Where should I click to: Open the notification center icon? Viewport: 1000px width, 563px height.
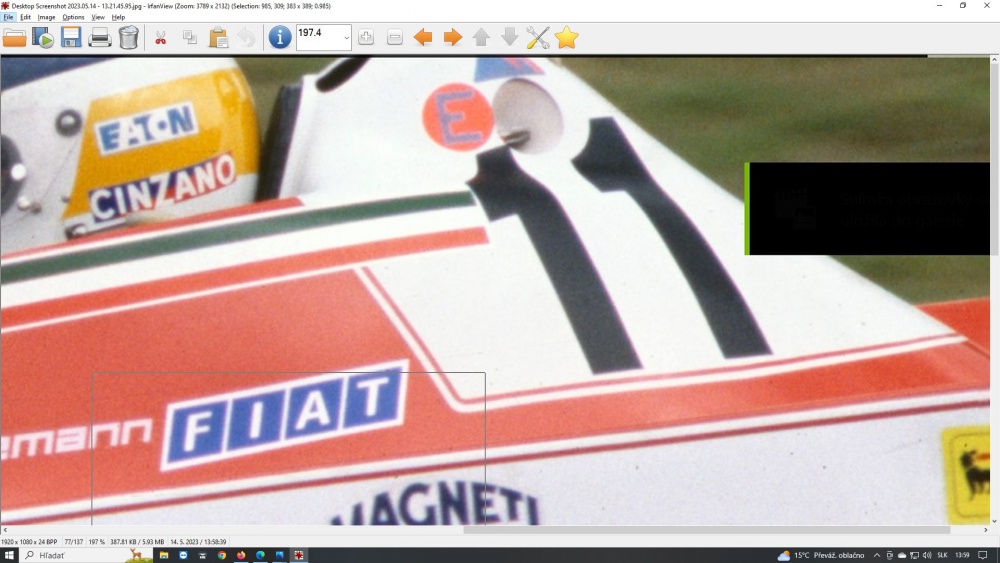pyautogui.click(x=983, y=555)
